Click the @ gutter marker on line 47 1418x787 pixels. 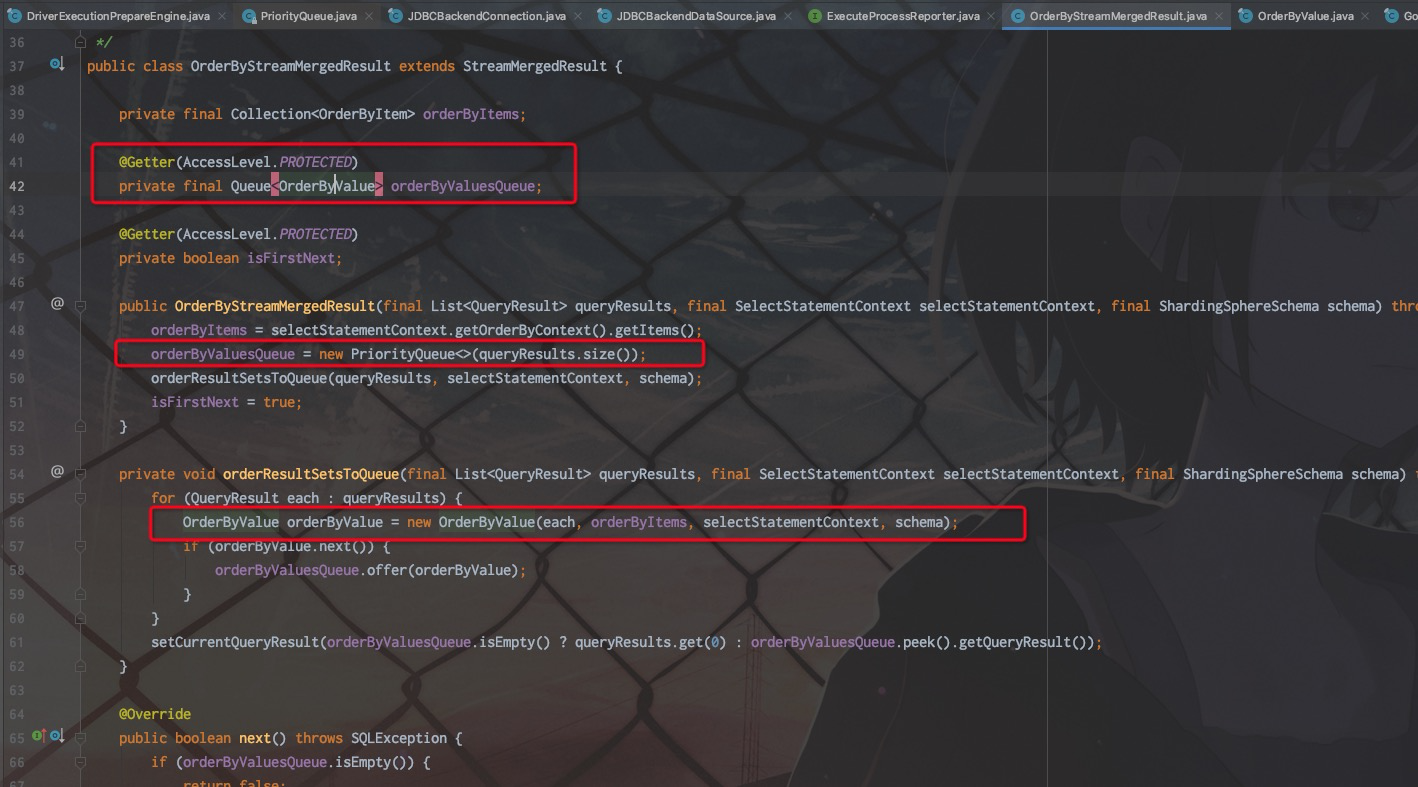coord(57,303)
